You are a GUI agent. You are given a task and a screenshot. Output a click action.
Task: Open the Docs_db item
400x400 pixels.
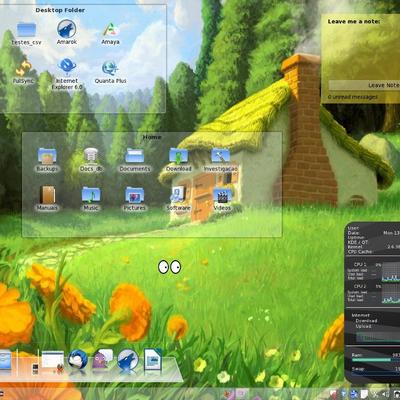coord(91,160)
